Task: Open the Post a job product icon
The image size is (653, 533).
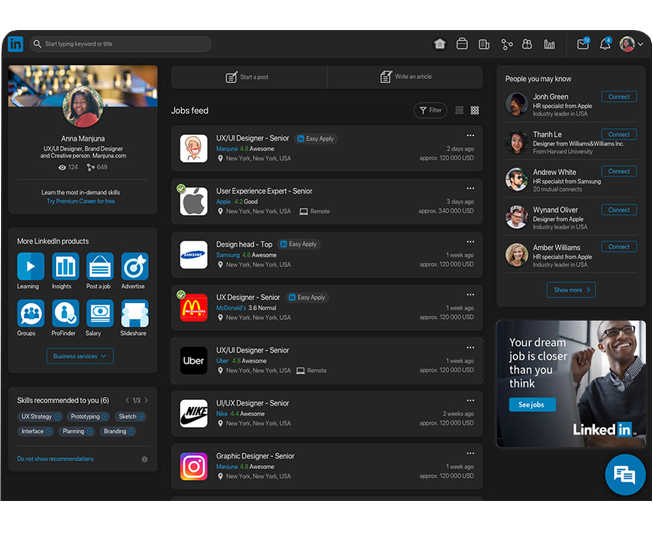Action: [x=100, y=266]
